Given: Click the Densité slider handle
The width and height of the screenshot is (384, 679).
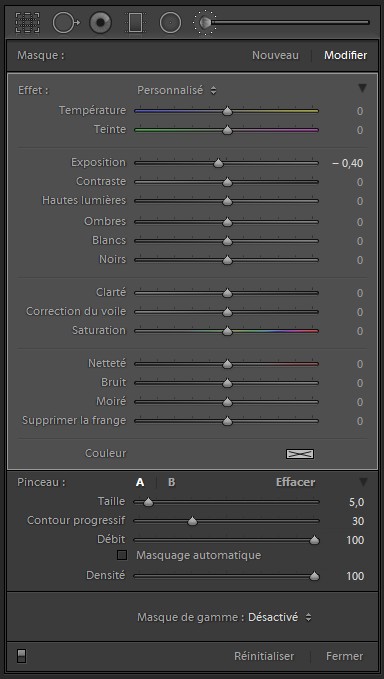Looking at the screenshot, I should pos(315,577).
